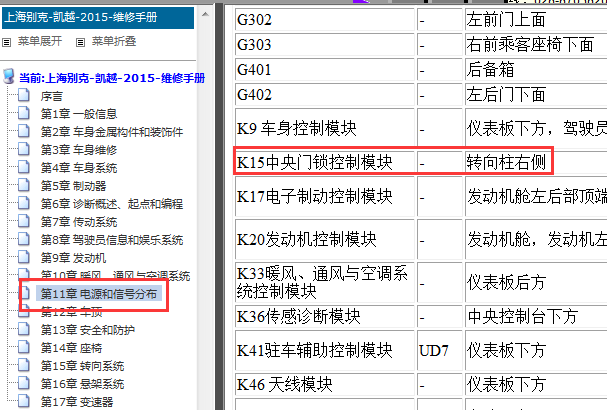The height and width of the screenshot is (410, 607).
Task: Click the page icon beside 第8章 驾驶员信息和娱乐系统
Action: (24, 239)
